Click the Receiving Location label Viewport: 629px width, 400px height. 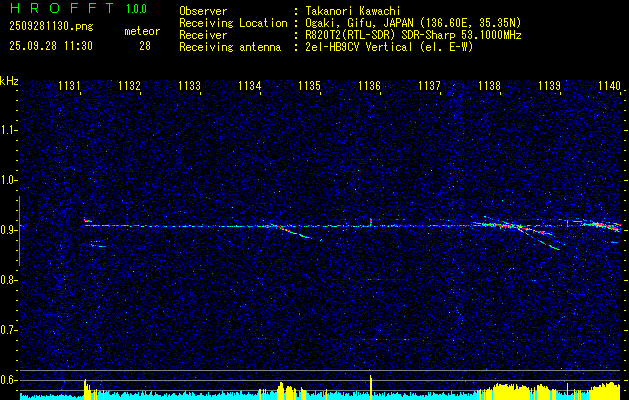coord(233,23)
